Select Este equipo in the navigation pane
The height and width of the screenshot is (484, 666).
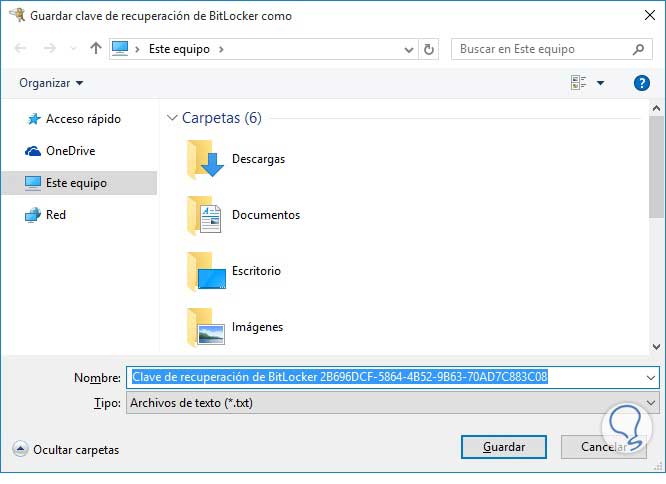click(x=79, y=183)
